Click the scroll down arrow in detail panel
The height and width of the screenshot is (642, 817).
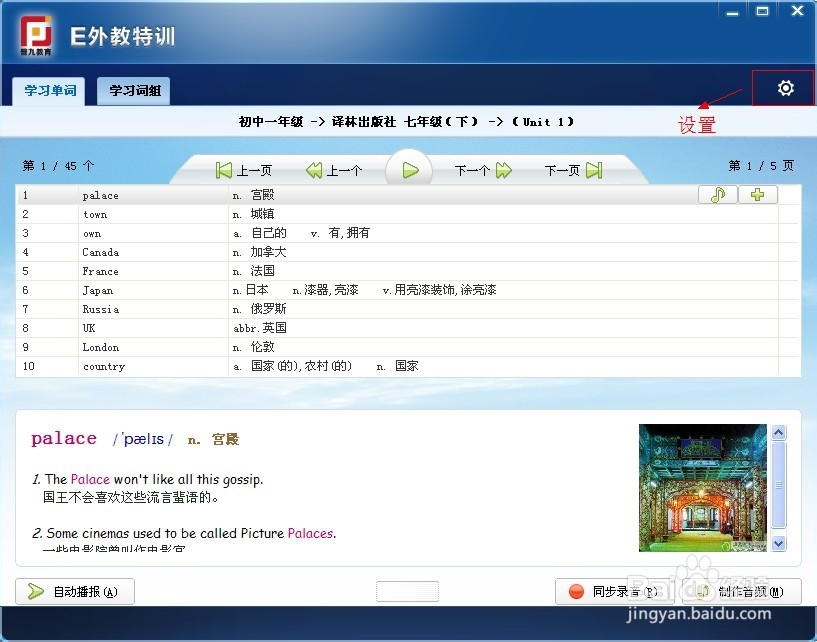coord(778,544)
